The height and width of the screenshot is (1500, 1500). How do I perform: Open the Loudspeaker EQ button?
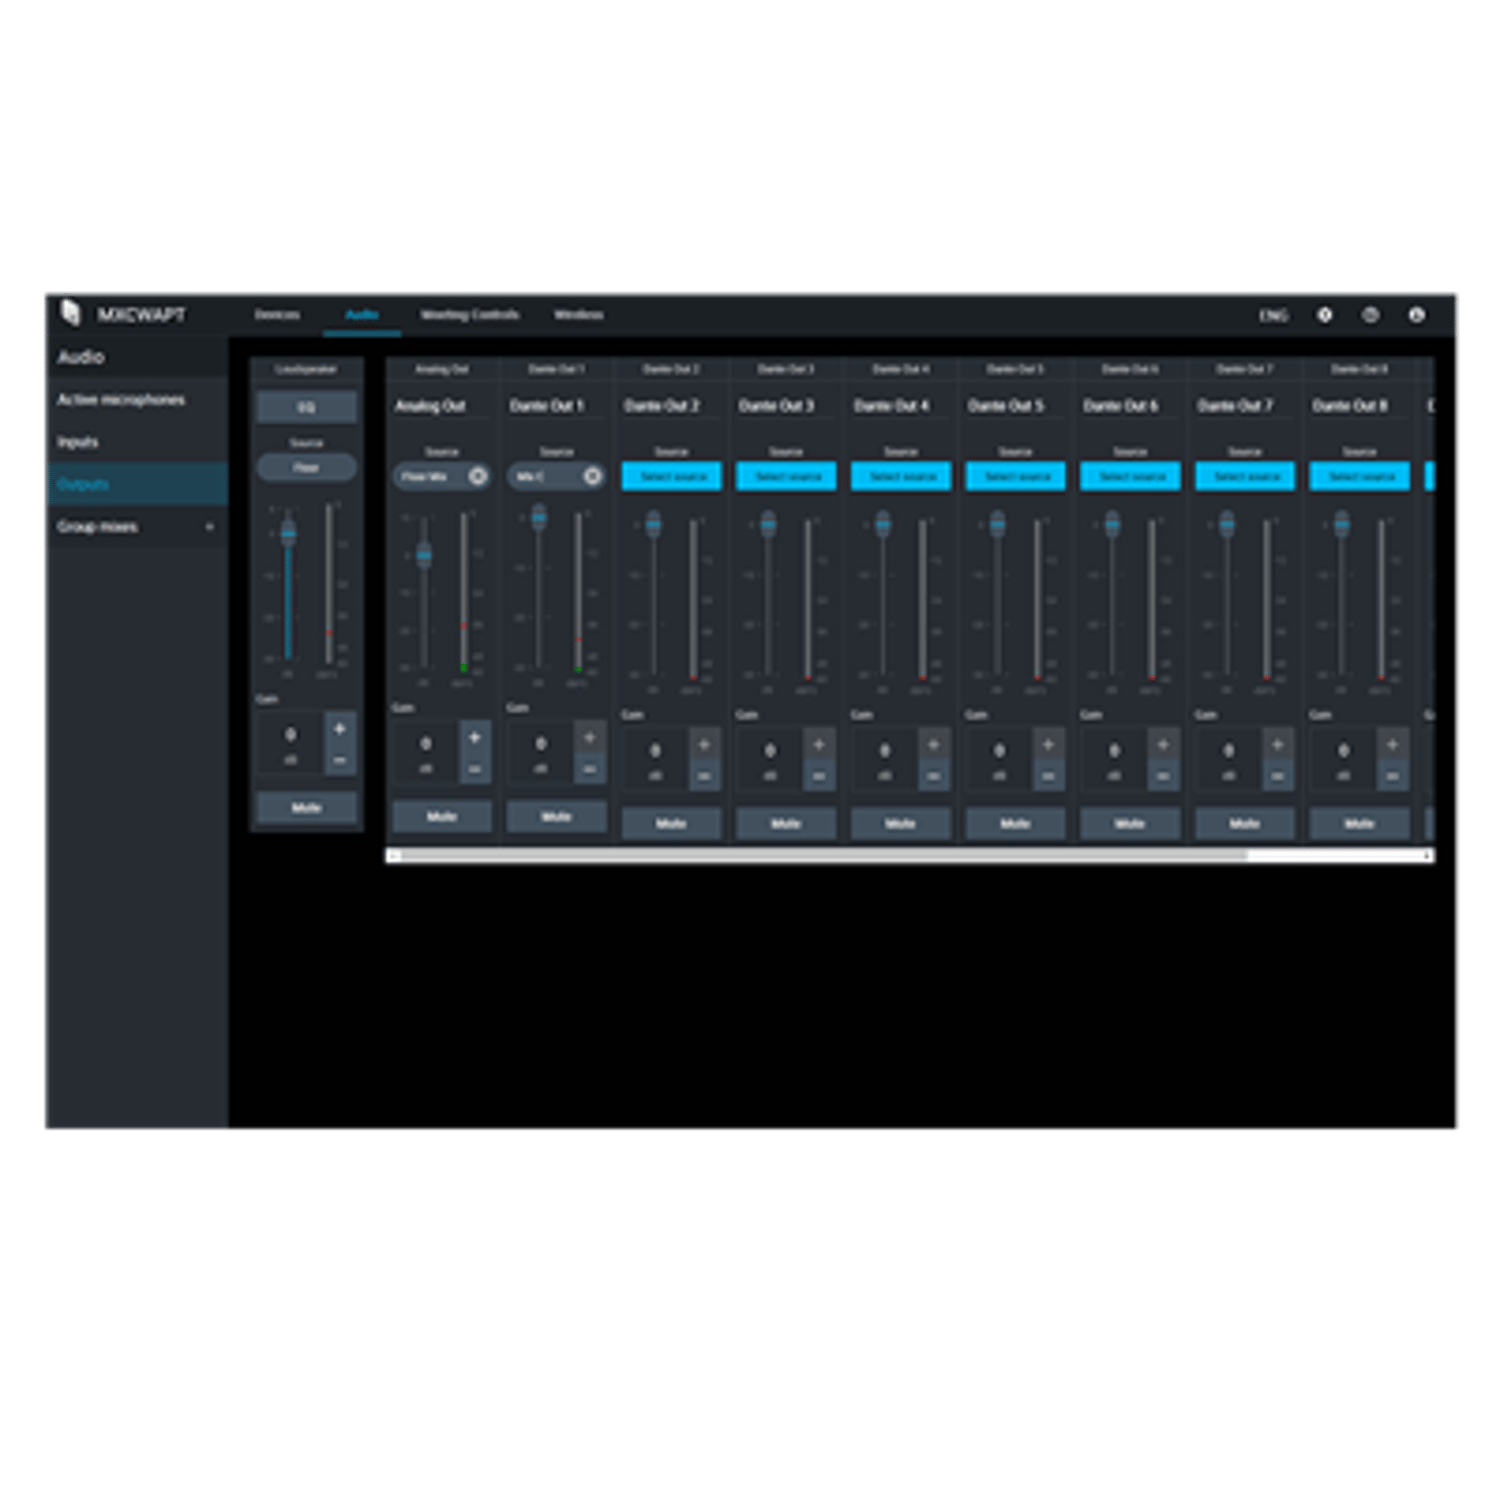click(306, 408)
